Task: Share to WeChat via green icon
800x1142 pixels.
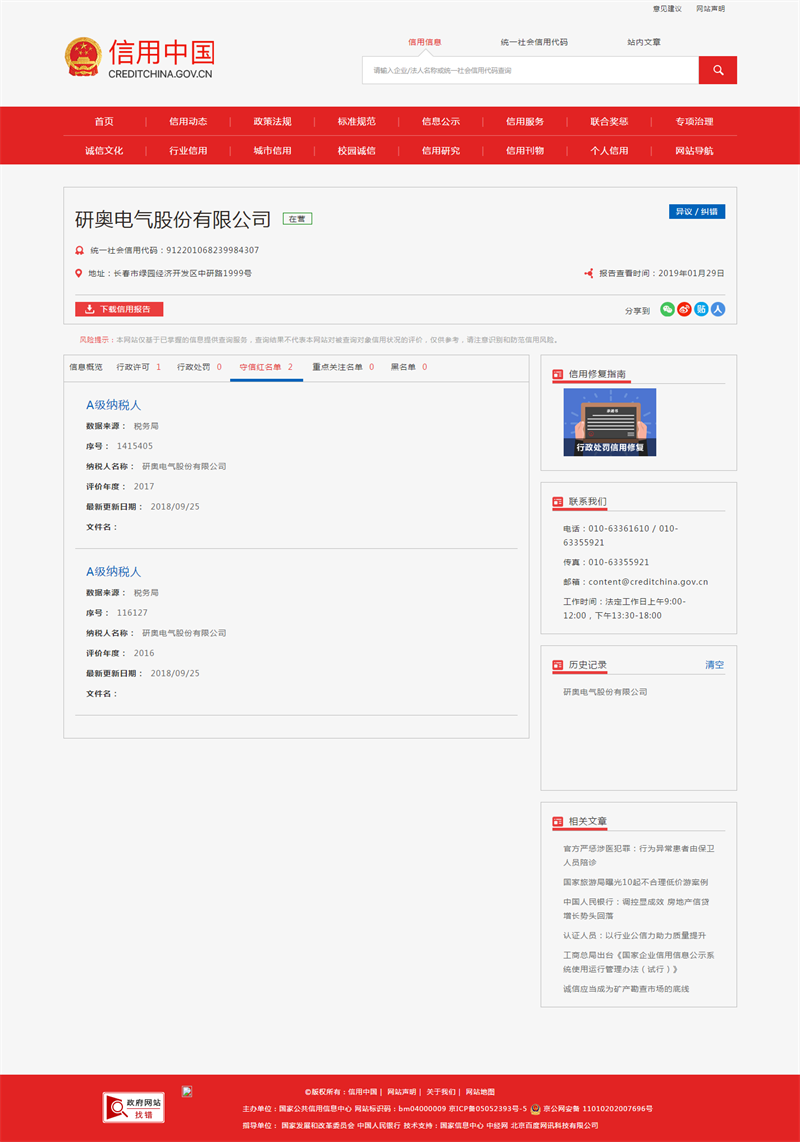Action: click(x=667, y=309)
